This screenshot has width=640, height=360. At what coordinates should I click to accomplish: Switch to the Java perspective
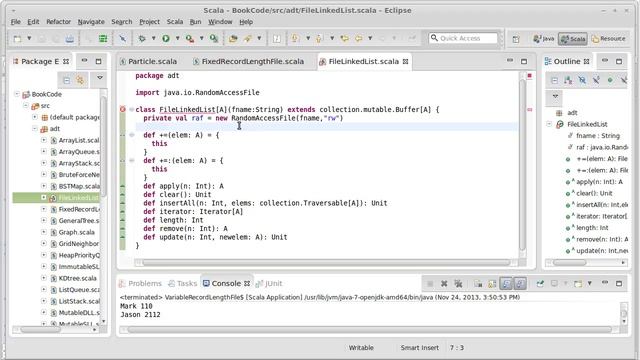[543, 38]
